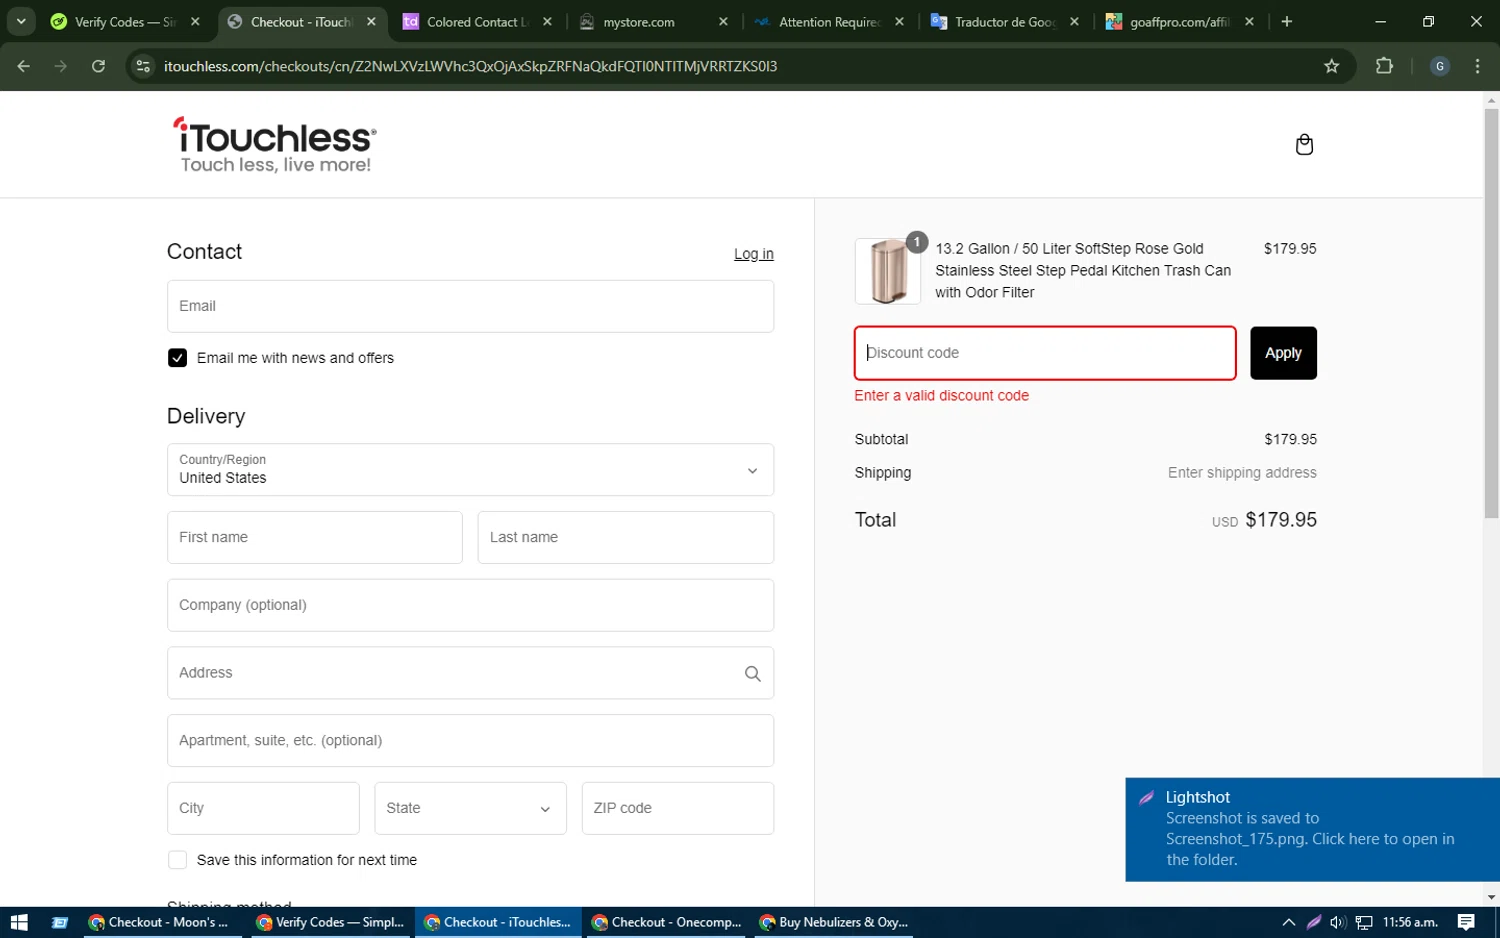Reload the checkout page
The height and width of the screenshot is (938, 1500).
tap(98, 66)
